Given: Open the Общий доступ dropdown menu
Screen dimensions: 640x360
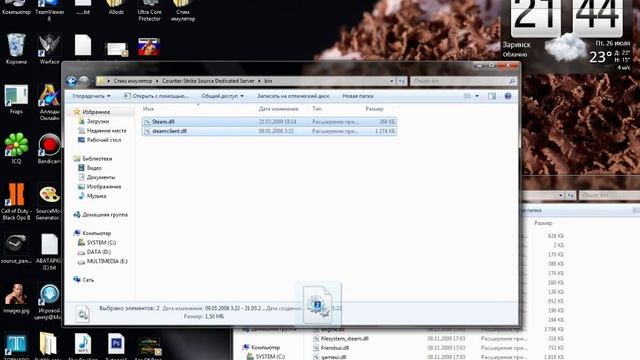Looking at the screenshot, I should (x=222, y=96).
